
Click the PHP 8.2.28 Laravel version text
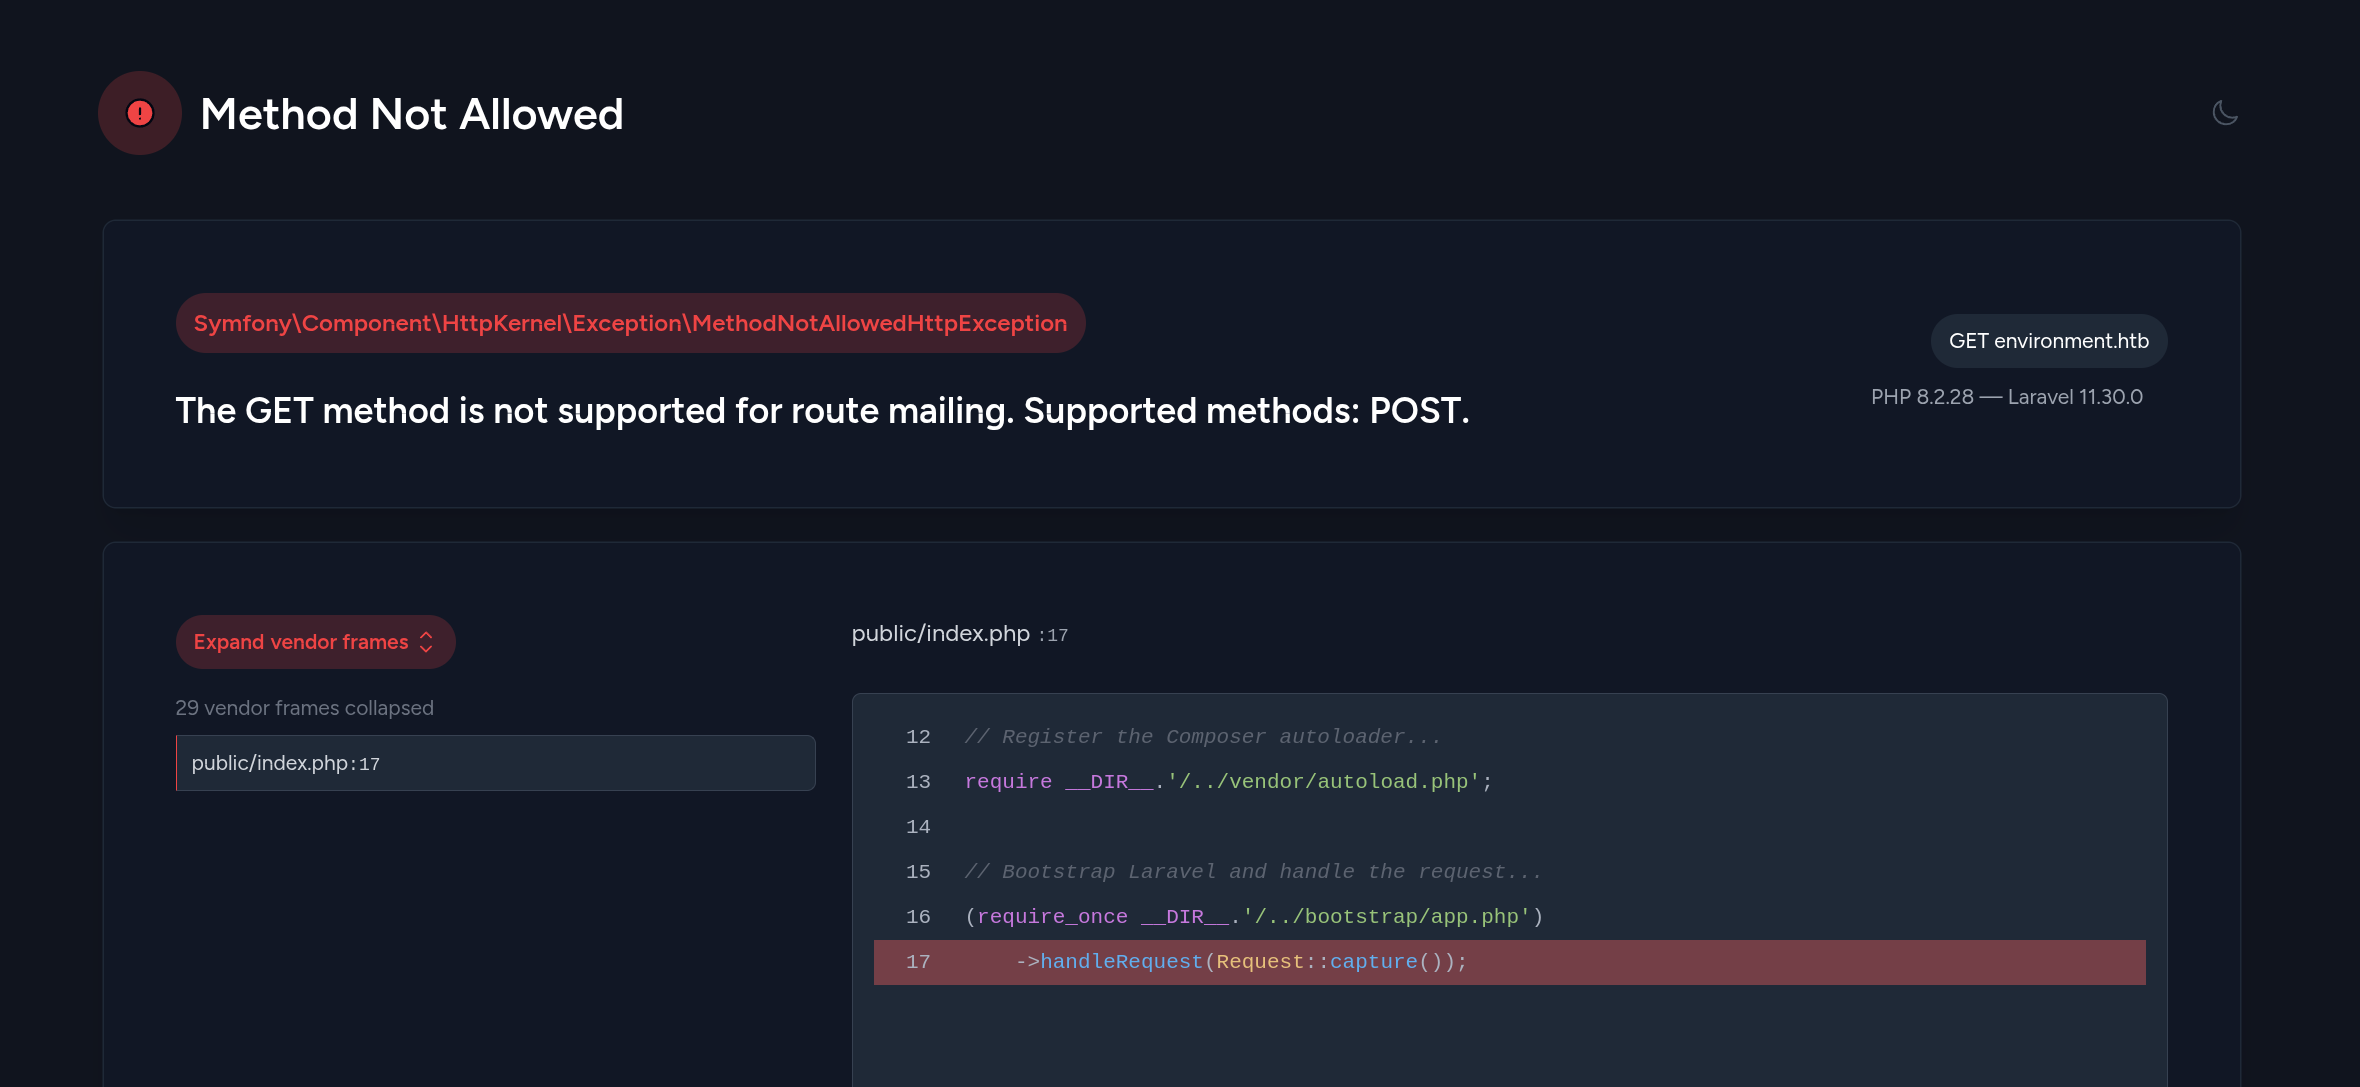click(x=2006, y=397)
